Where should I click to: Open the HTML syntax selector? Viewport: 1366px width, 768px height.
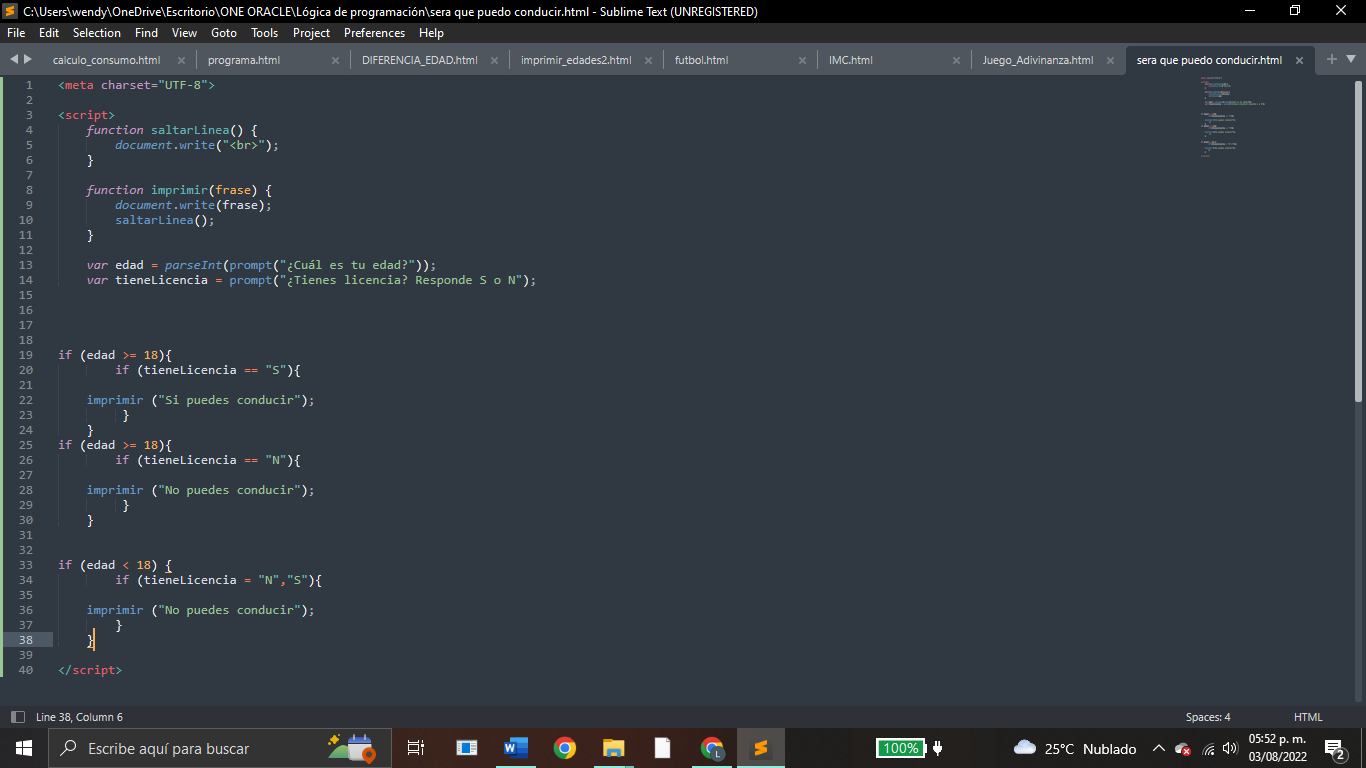coord(1308,717)
